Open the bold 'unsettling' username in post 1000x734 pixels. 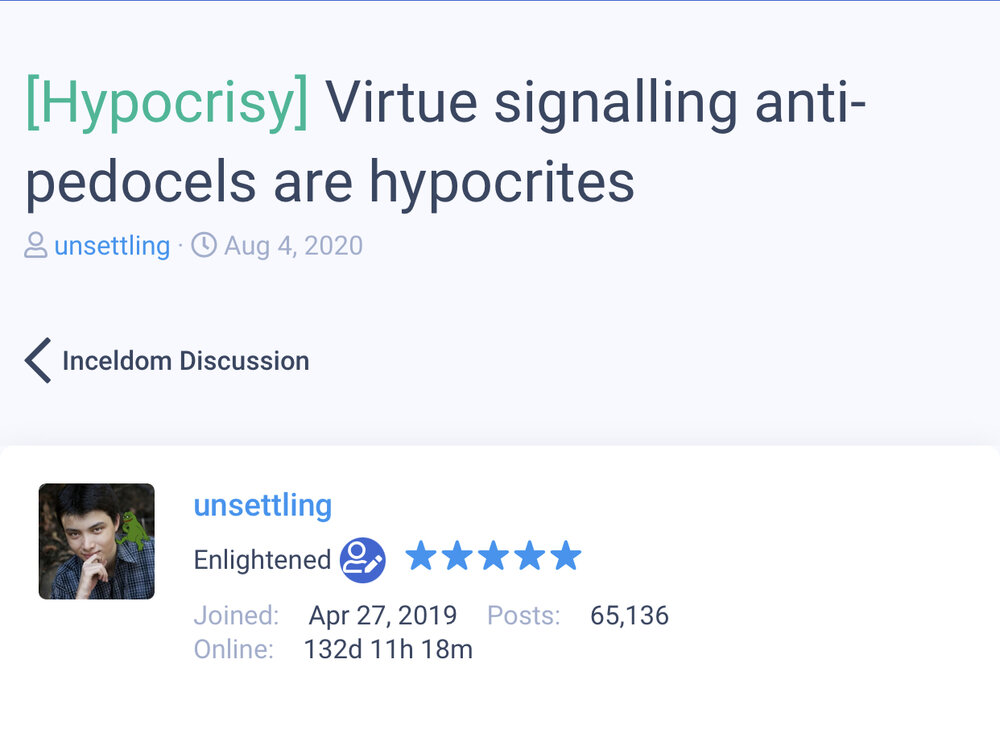(262, 505)
